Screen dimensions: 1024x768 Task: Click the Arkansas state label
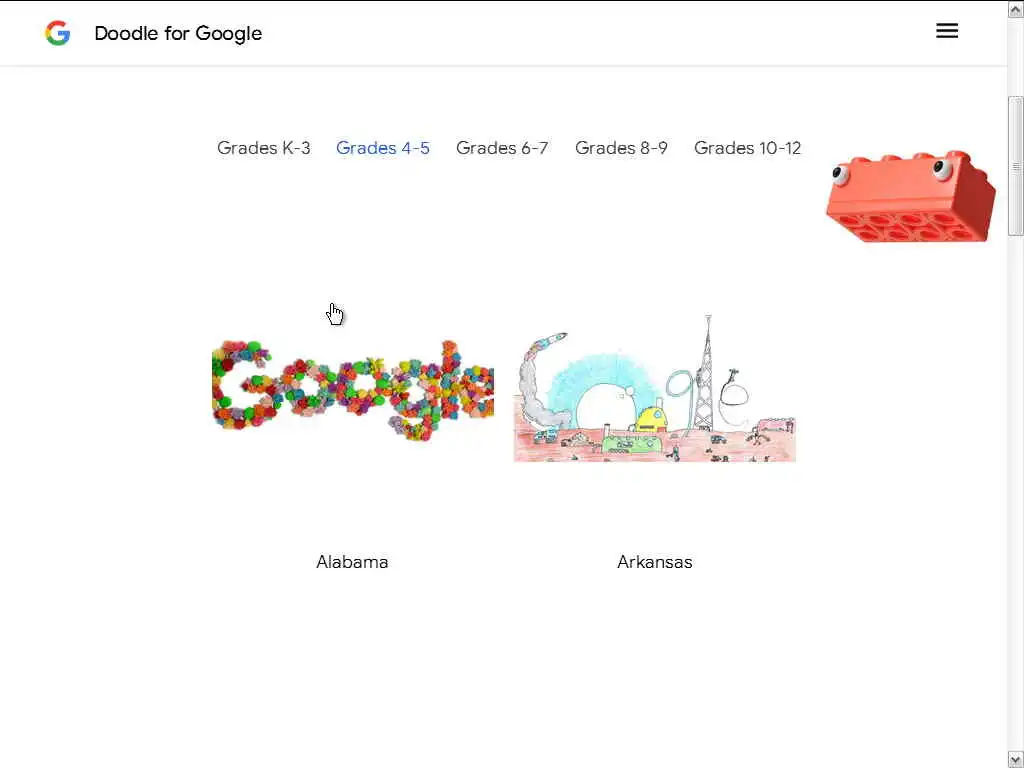[655, 562]
